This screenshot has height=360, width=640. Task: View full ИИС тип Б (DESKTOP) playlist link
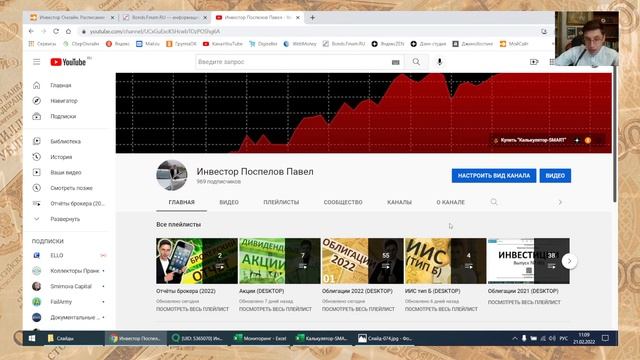(441, 309)
